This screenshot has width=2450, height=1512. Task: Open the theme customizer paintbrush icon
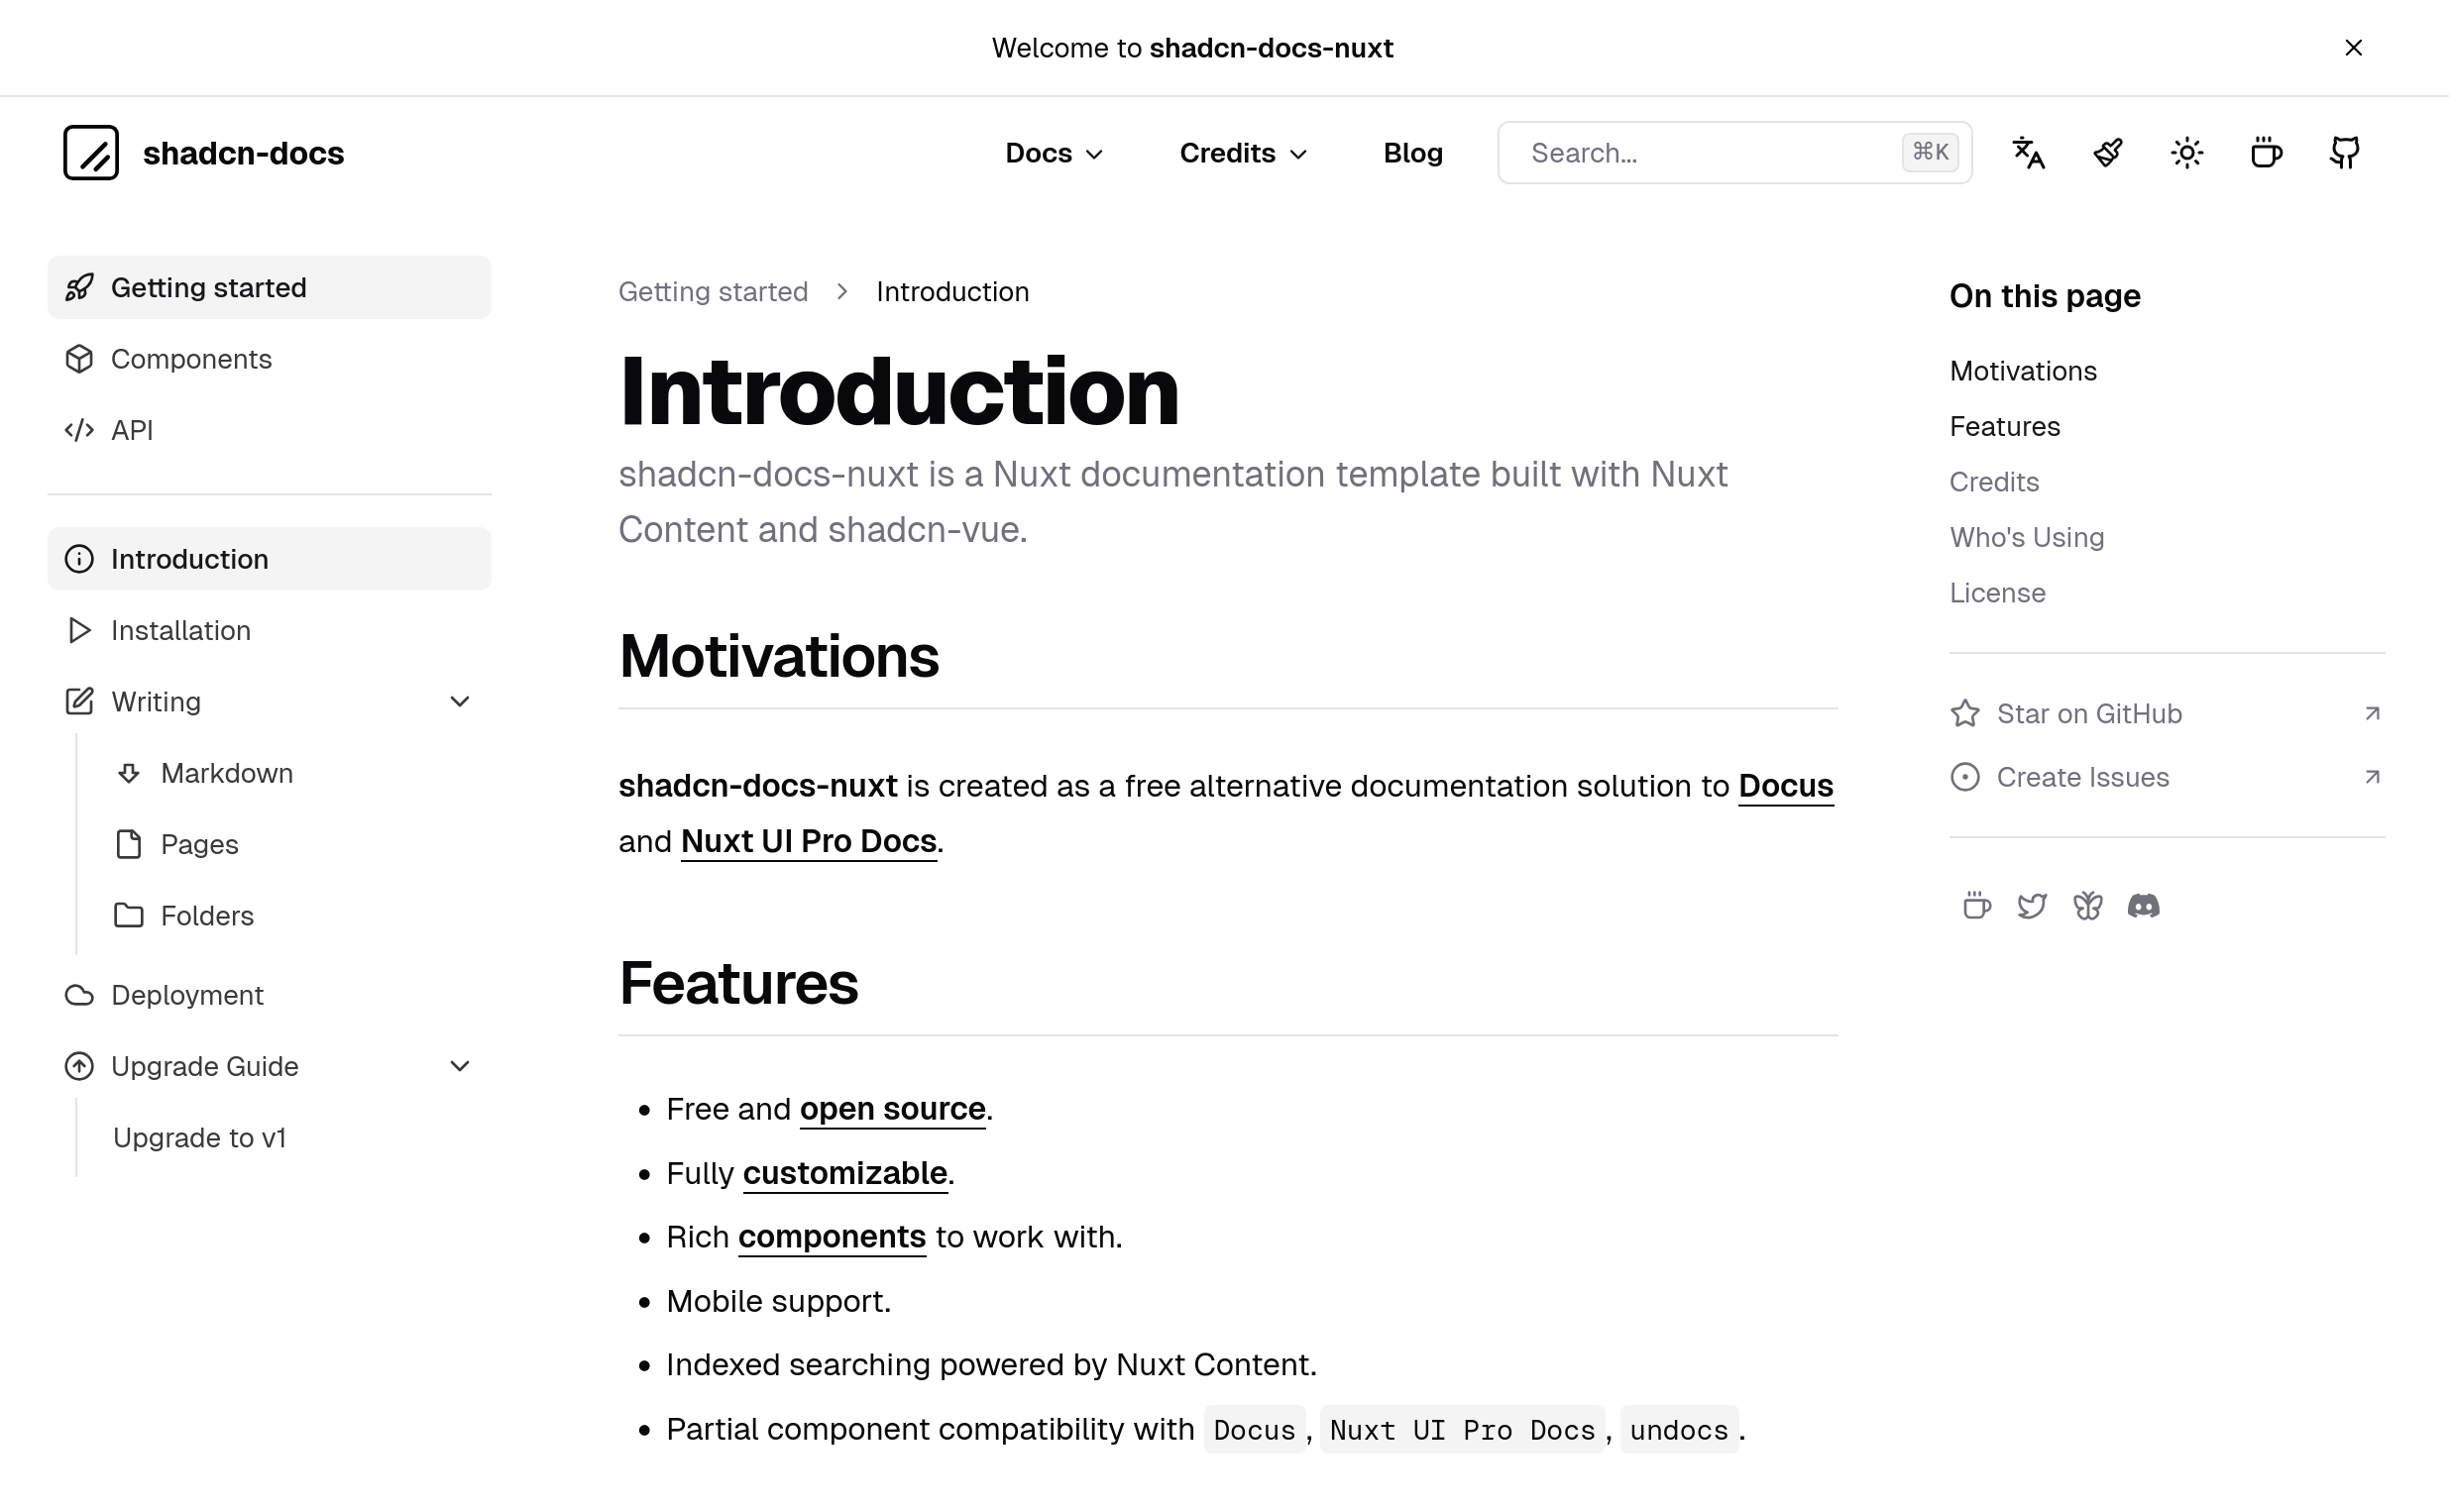point(2107,153)
